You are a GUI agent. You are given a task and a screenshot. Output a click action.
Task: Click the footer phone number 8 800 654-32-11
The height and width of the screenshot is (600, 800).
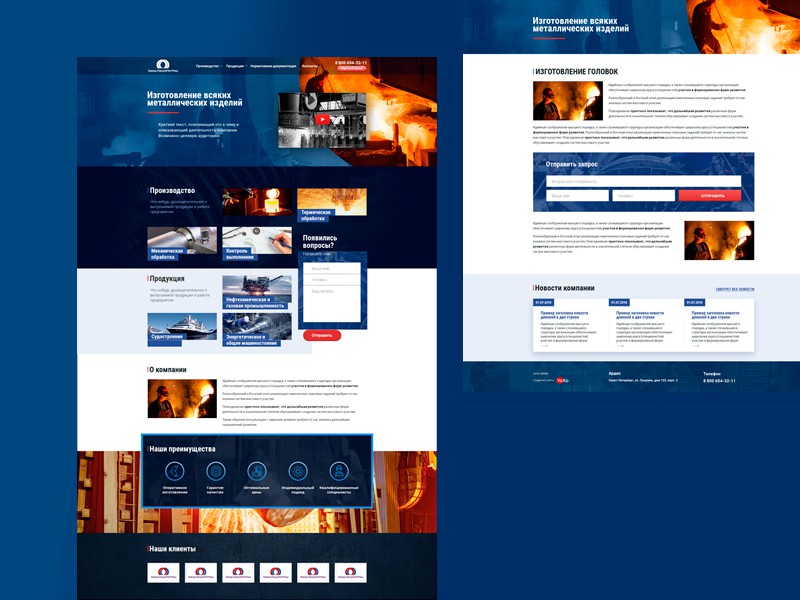pos(719,381)
